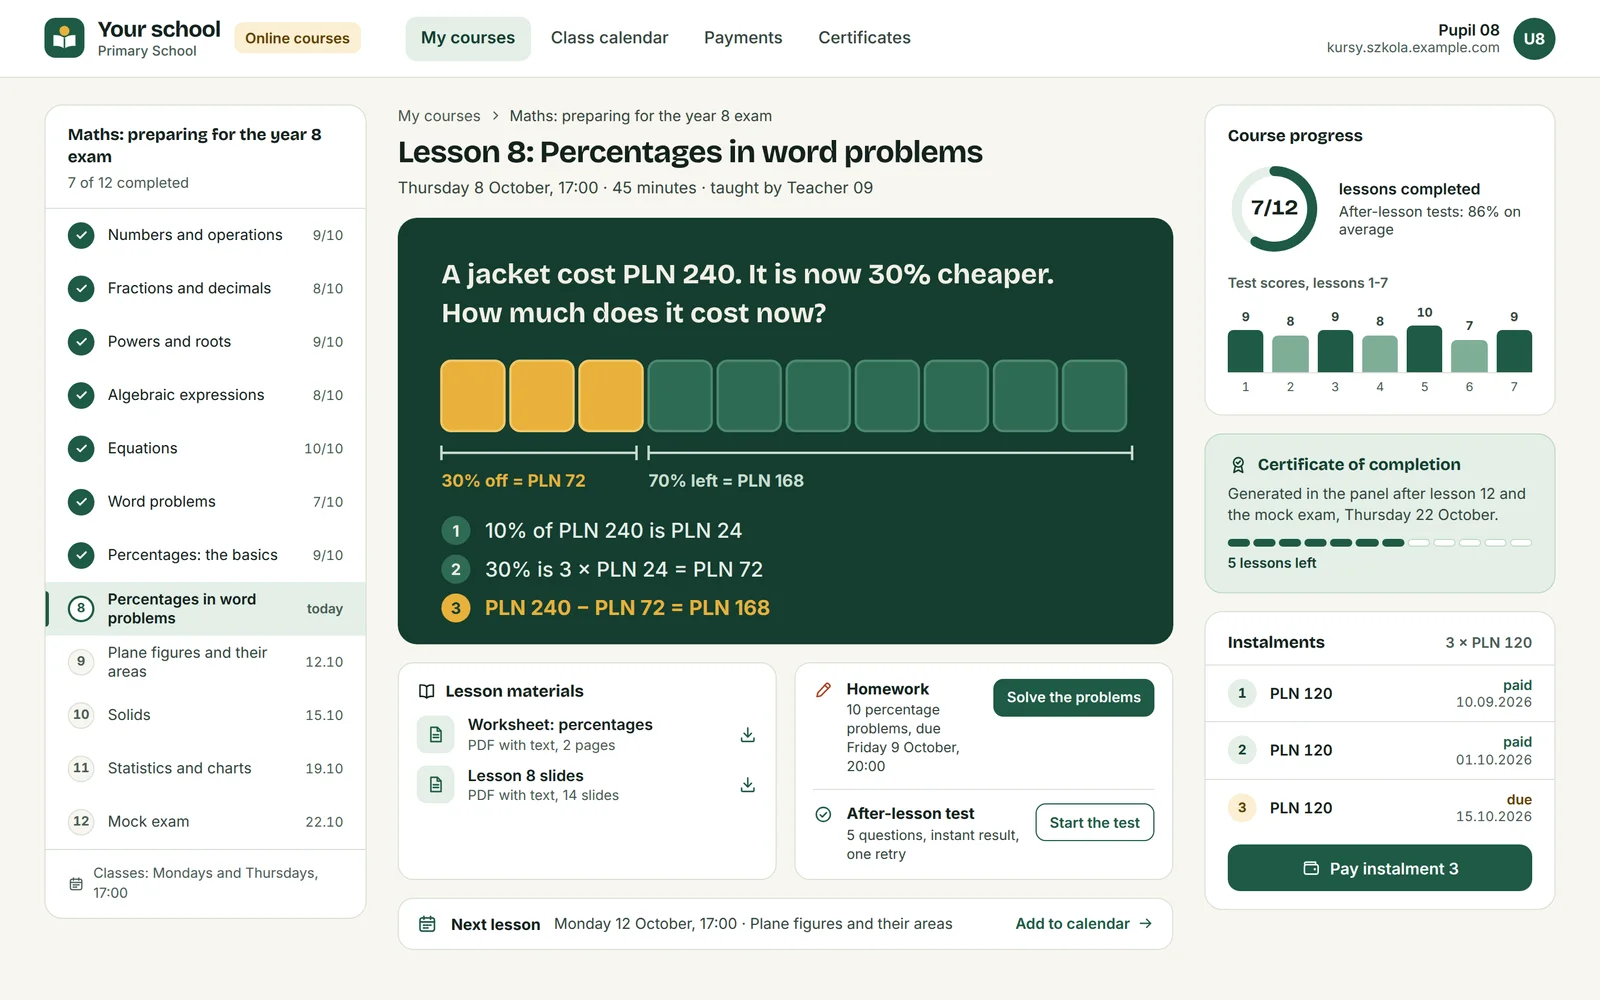Viewport: 1600px width, 1000px height.
Task: Open the Powers and roots lesson
Action: [x=205, y=342]
